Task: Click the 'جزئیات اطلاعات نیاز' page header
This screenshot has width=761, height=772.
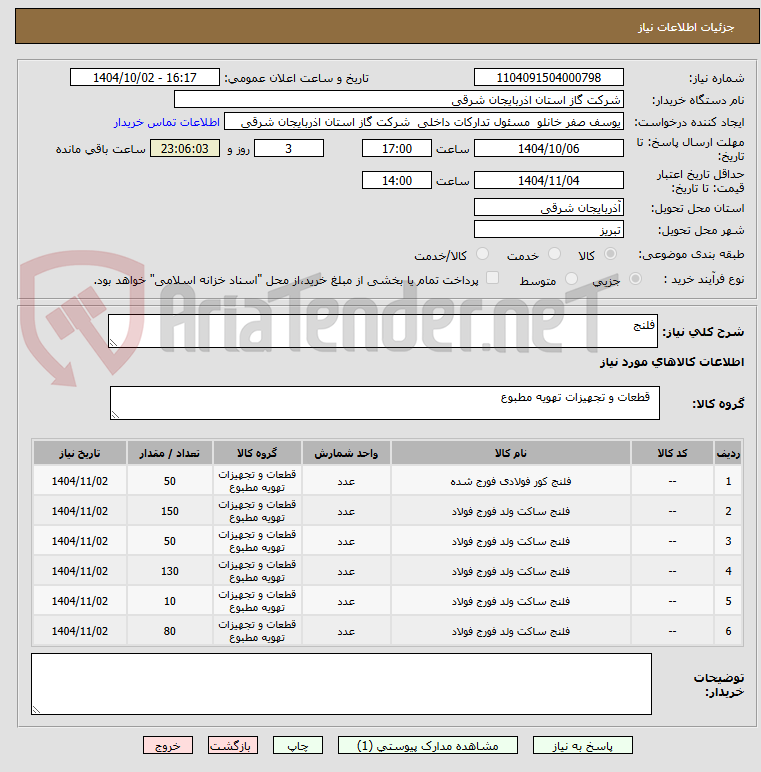Action: (x=686, y=27)
